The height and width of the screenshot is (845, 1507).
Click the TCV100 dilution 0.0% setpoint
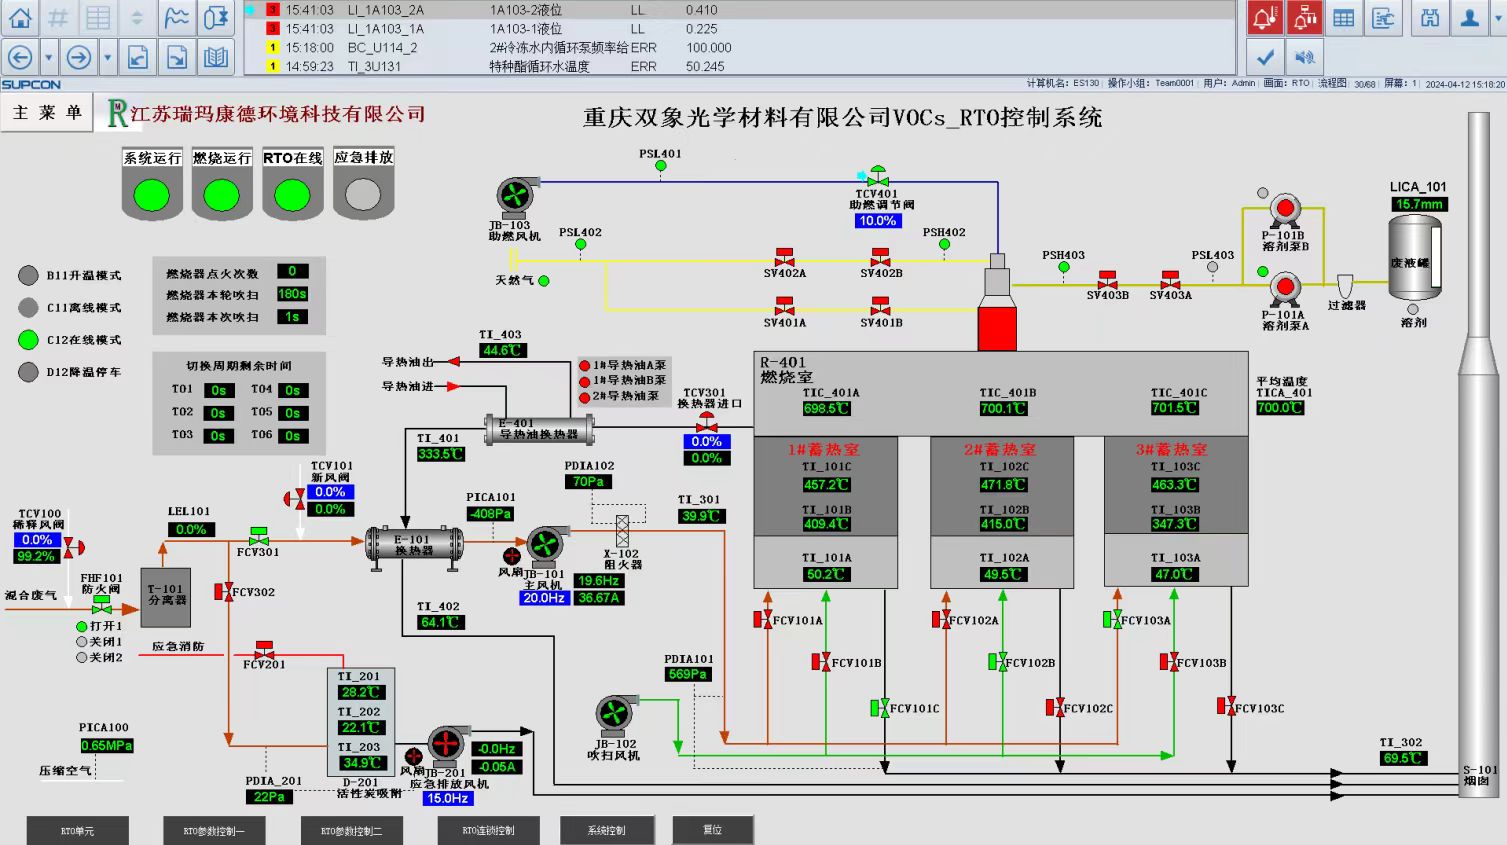click(x=37, y=540)
